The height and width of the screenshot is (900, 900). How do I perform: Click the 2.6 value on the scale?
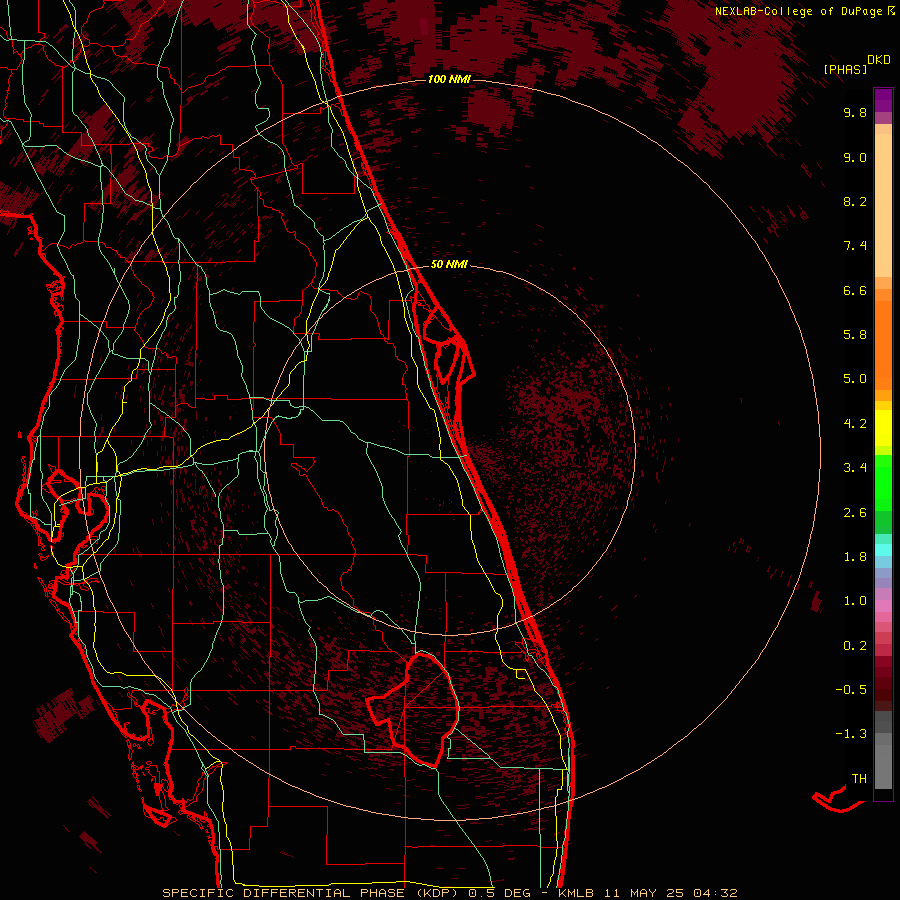[x=855, y=513]
